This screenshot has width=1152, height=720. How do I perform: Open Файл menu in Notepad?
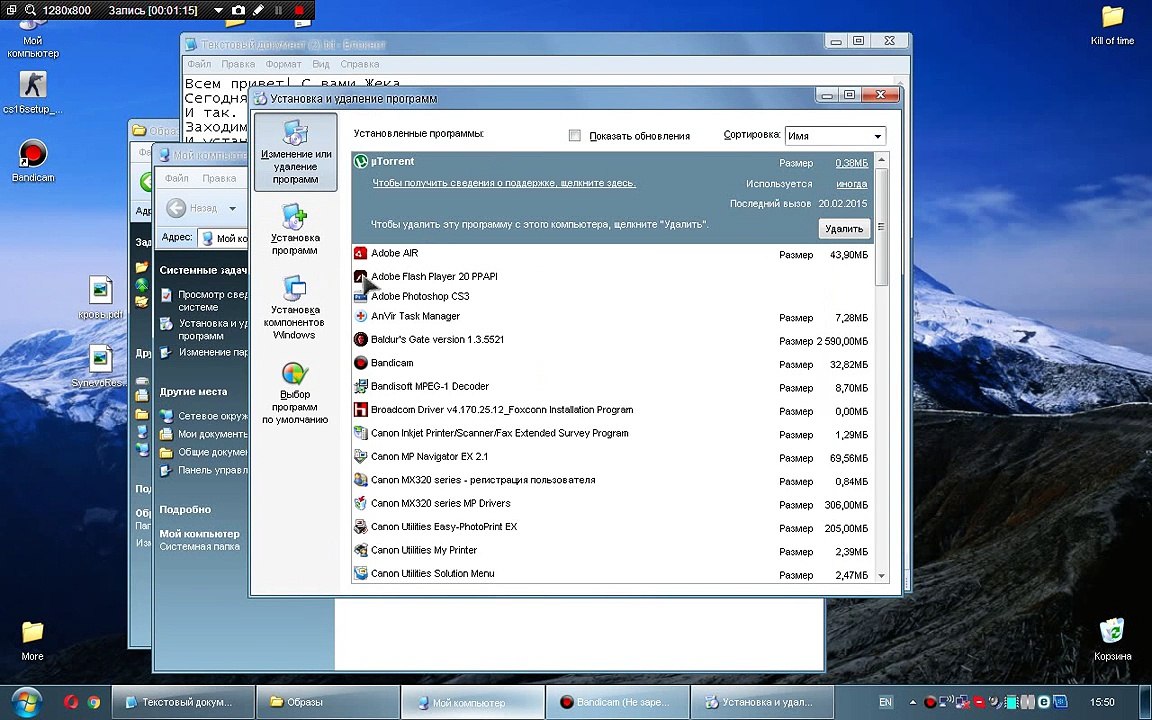tap(199, 64)
